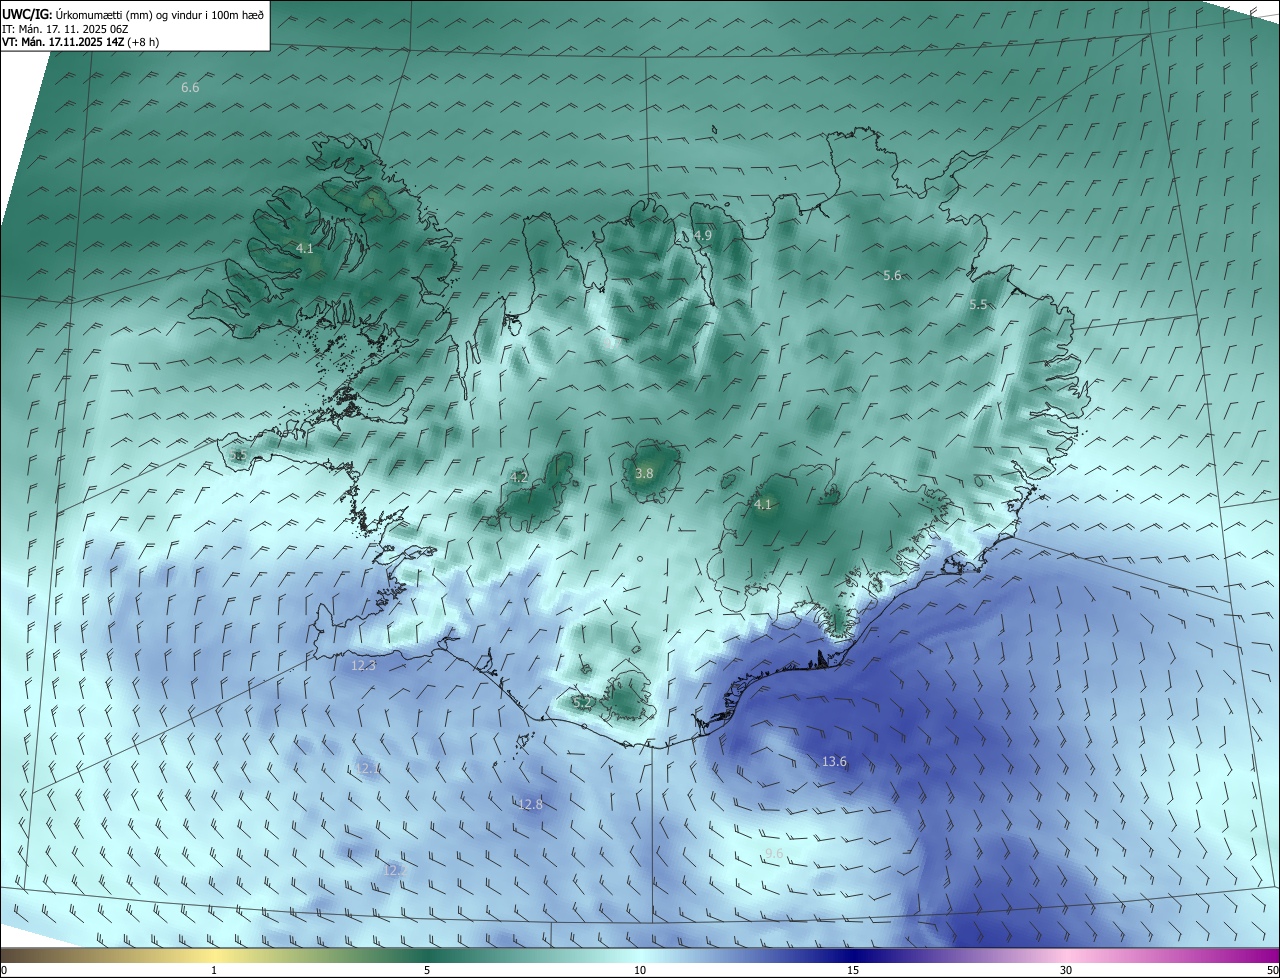Click the '5' tick on color scale
This screenshot has height=978, width=1280.
click(x=427, y=970)
